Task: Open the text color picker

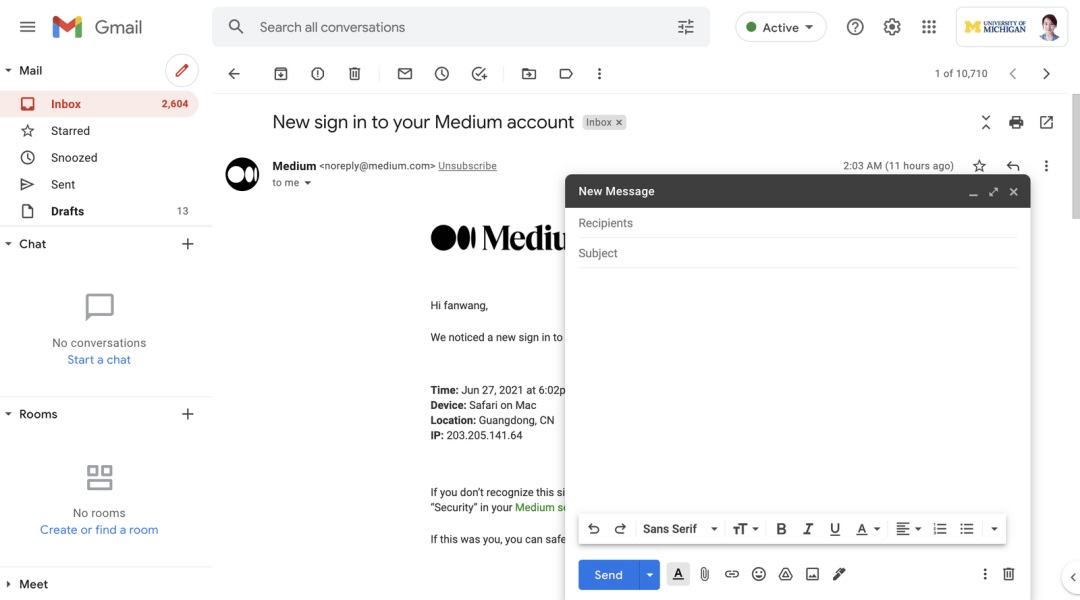Action: click(x=867, y=529)
